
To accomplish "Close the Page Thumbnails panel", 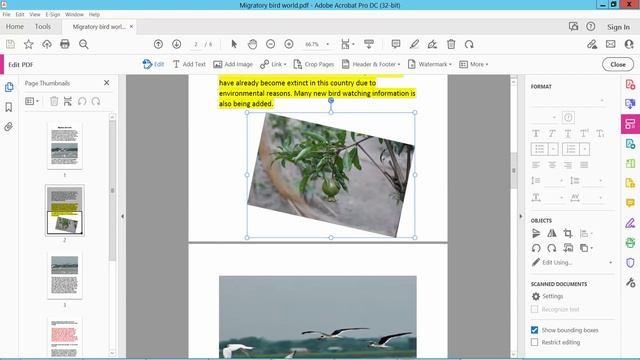I will 107,83.
